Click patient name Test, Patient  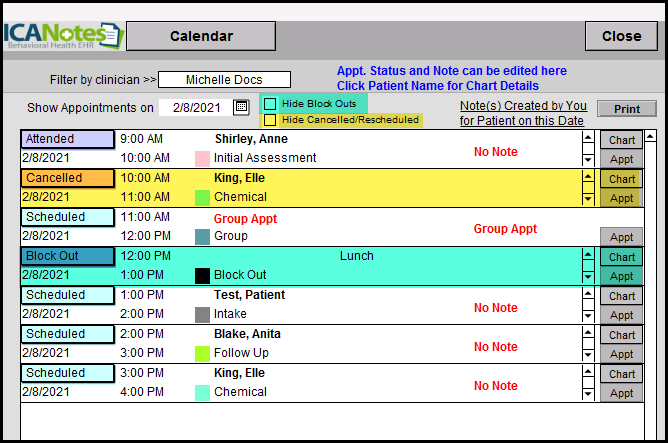(x=249, y=295)
